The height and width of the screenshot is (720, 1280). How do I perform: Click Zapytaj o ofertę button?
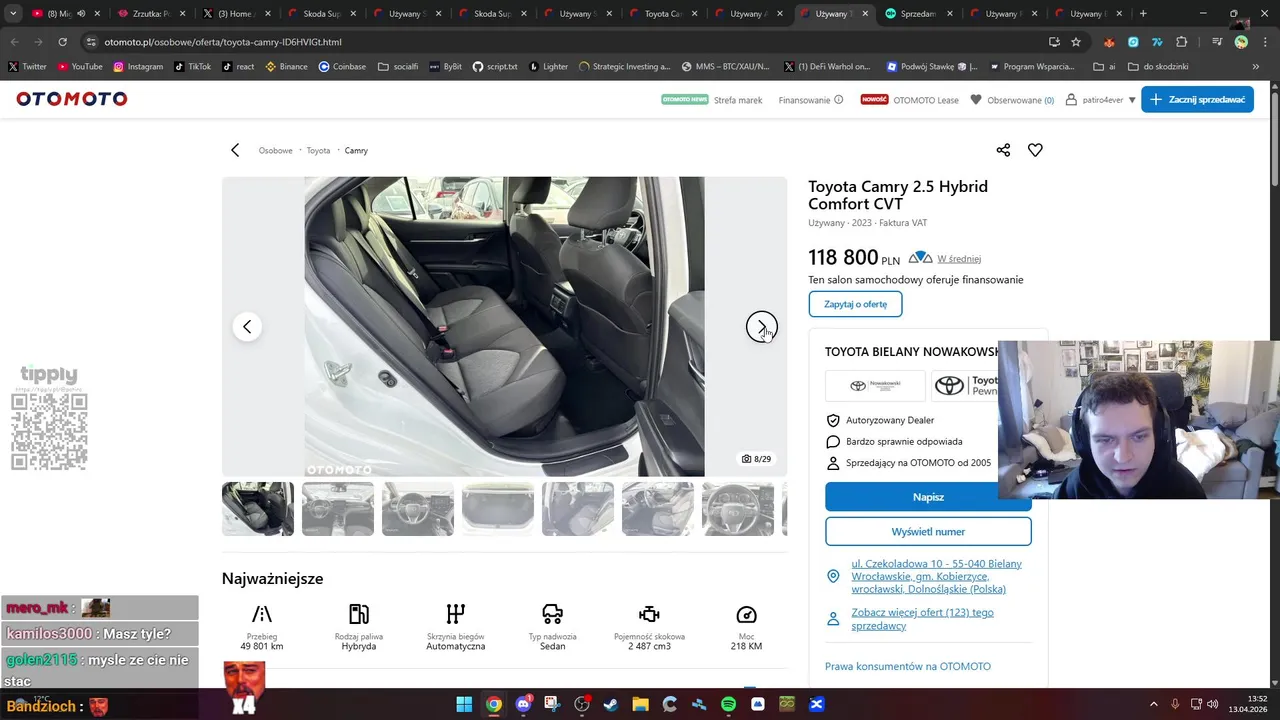click(855, 304)
